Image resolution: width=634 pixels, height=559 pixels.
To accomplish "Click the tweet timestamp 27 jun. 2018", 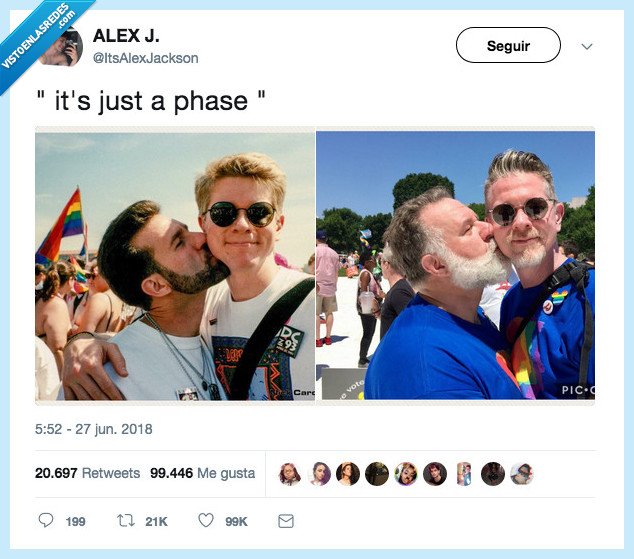I will 93,429.
